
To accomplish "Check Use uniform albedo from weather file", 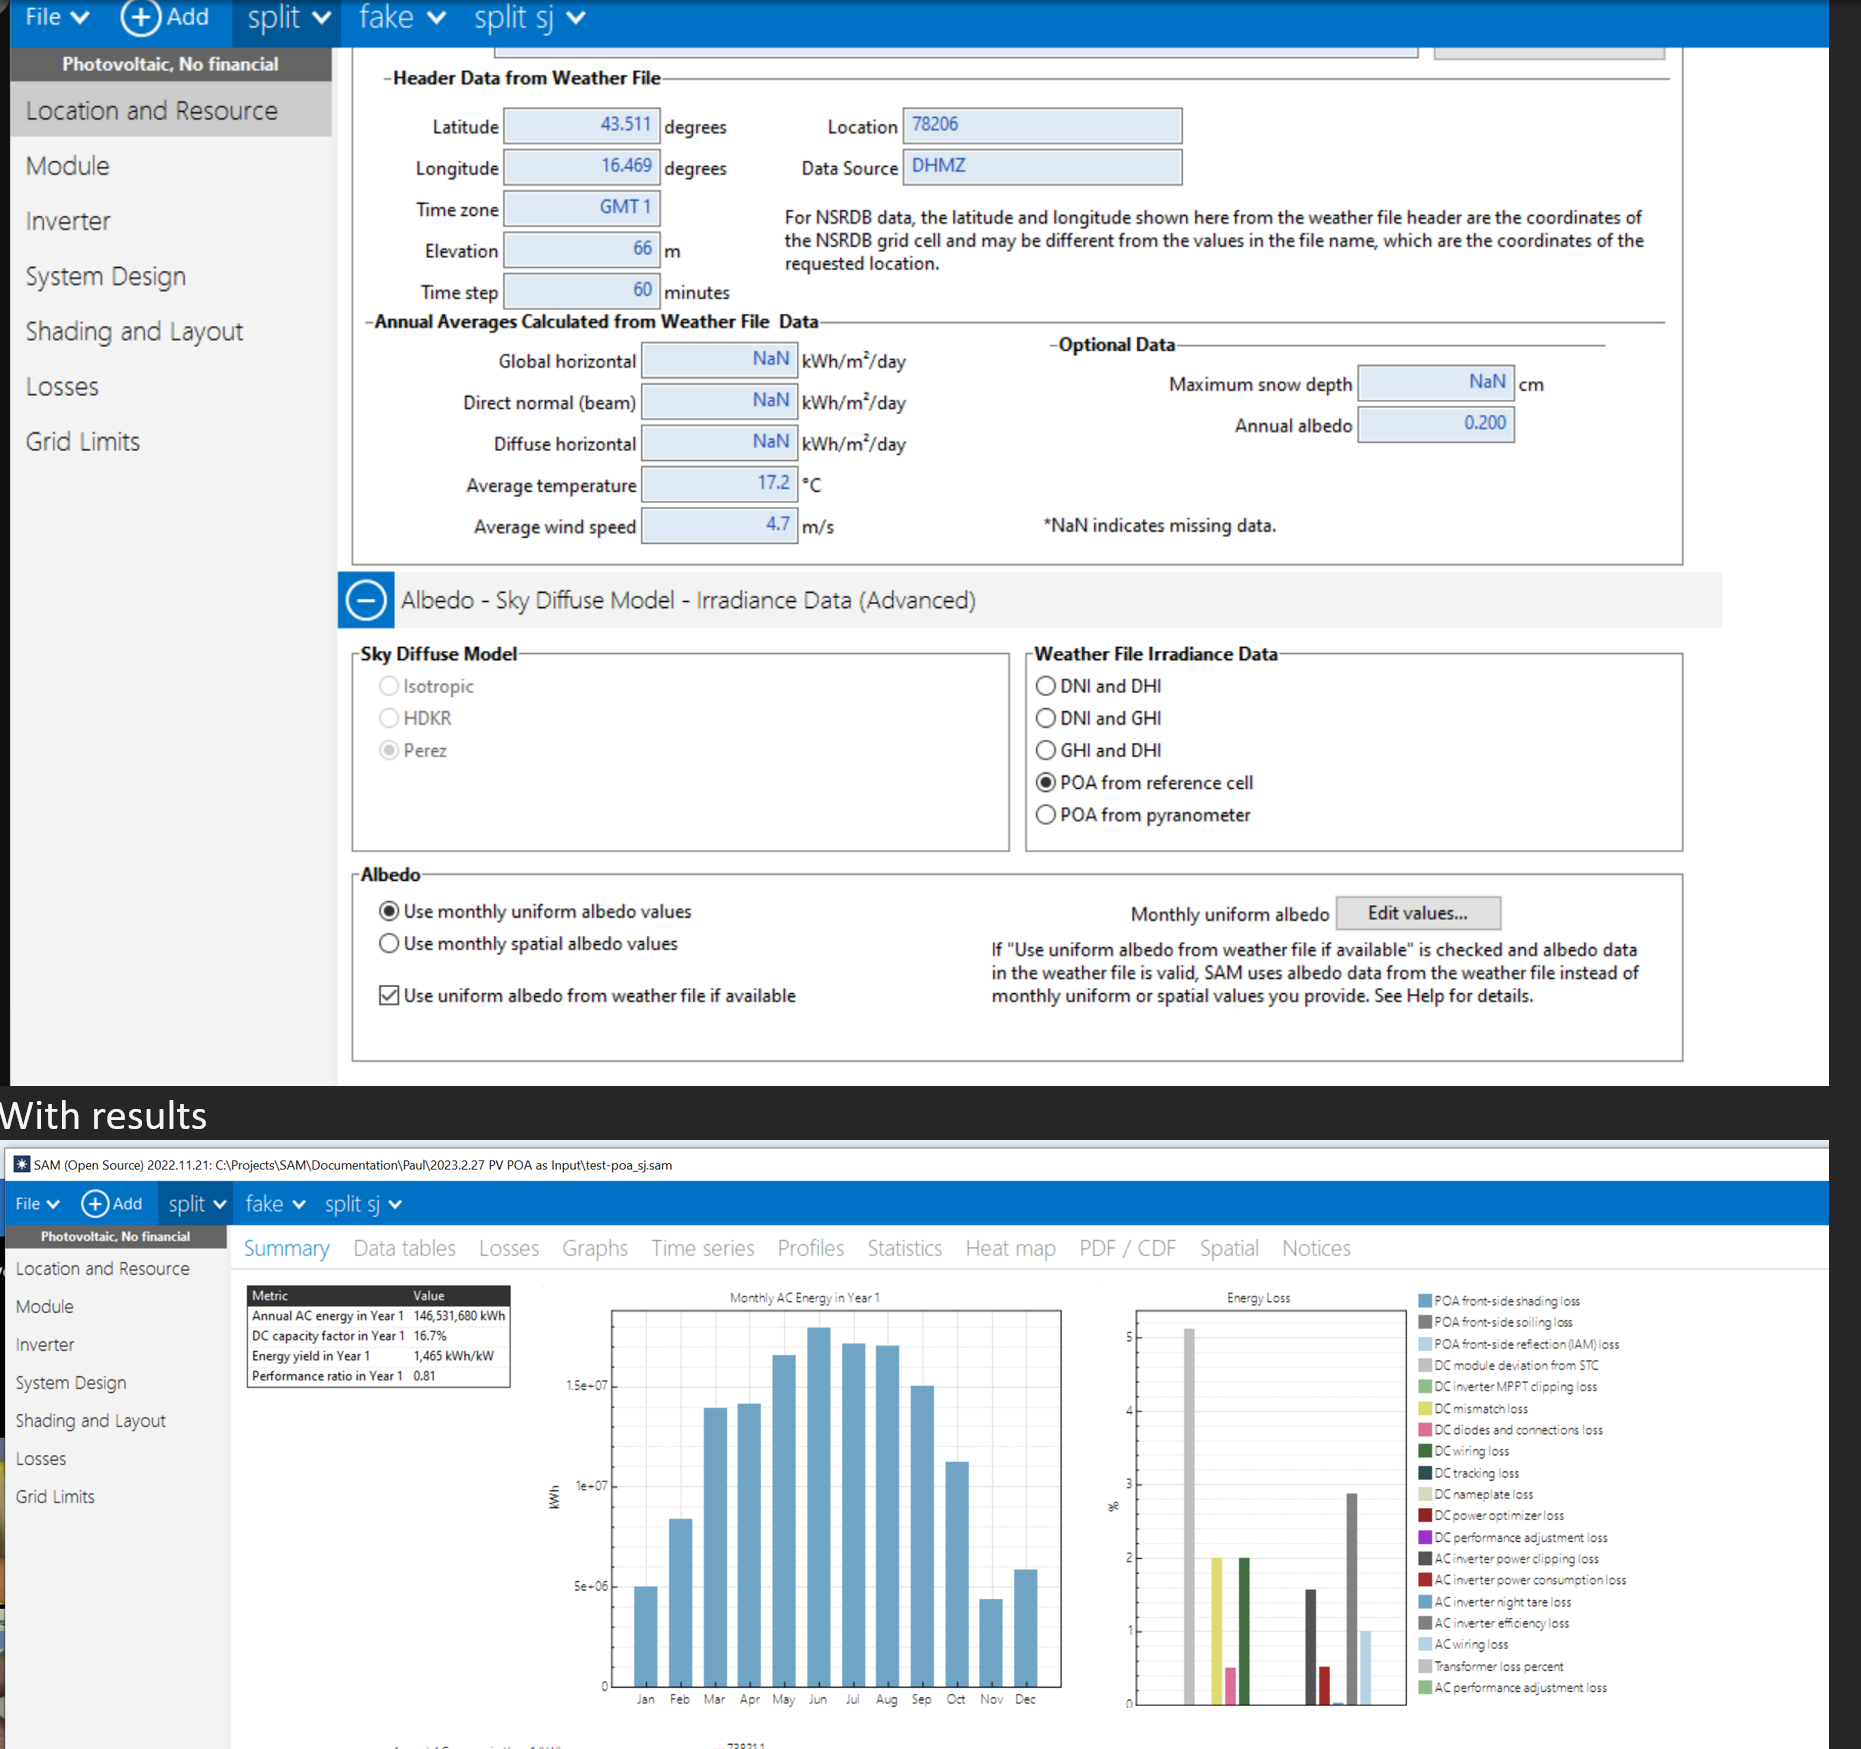I will point(388,995).
